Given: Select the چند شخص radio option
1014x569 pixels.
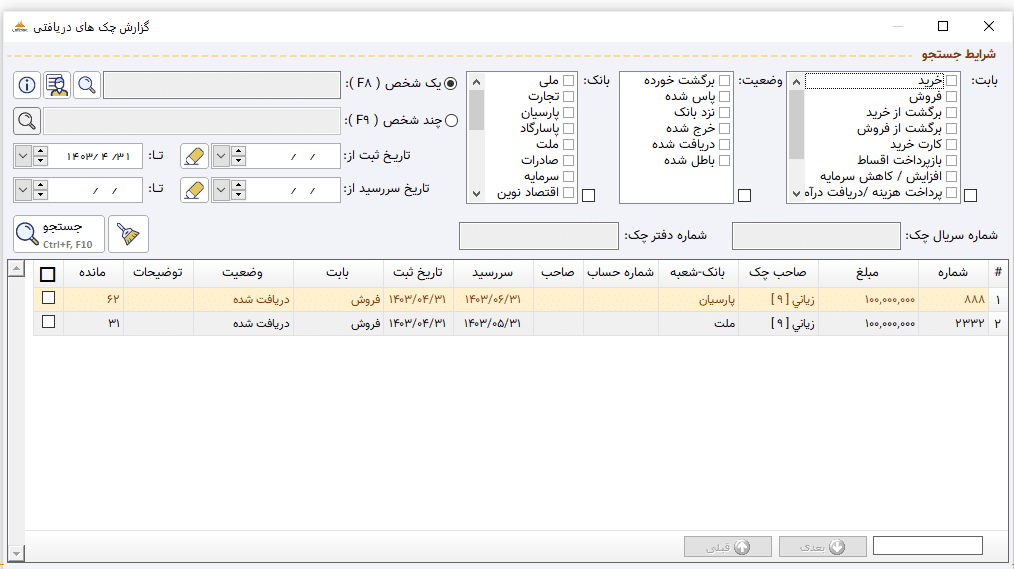Looking at the screenshot, I should point(451,120).
